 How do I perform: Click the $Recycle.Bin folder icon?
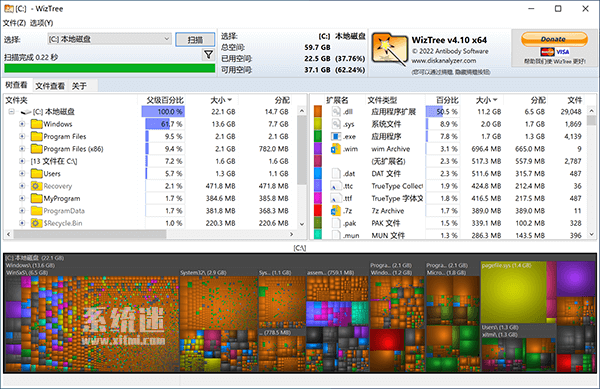point(36,223)
